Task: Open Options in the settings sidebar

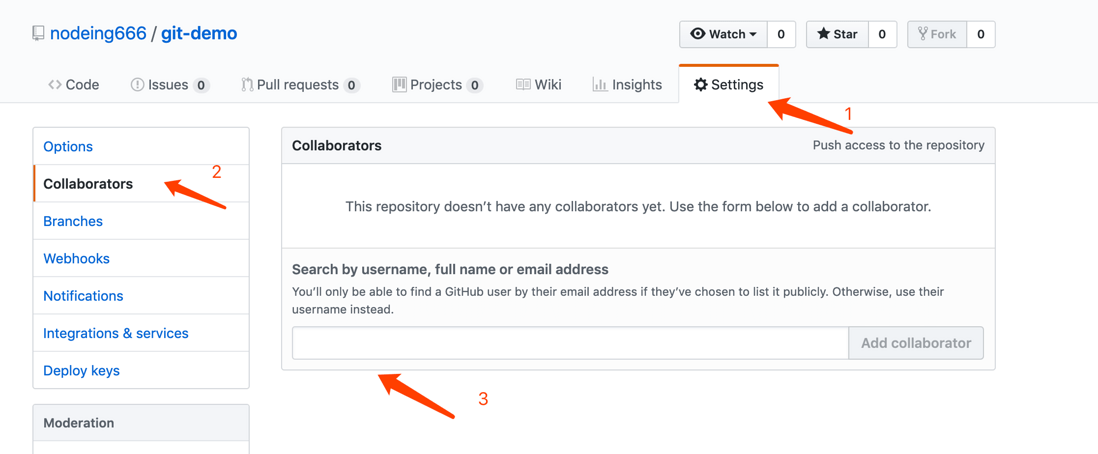Action: point(141,146)
